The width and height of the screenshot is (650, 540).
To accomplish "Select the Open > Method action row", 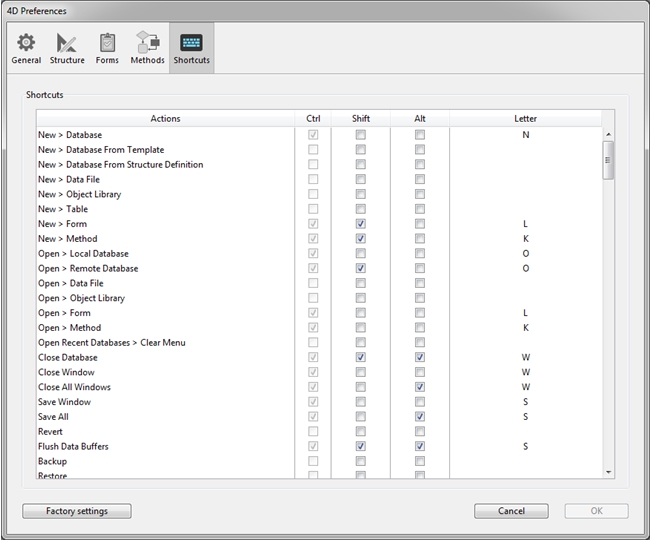I will pyautogui.click(x=69, y=328).
